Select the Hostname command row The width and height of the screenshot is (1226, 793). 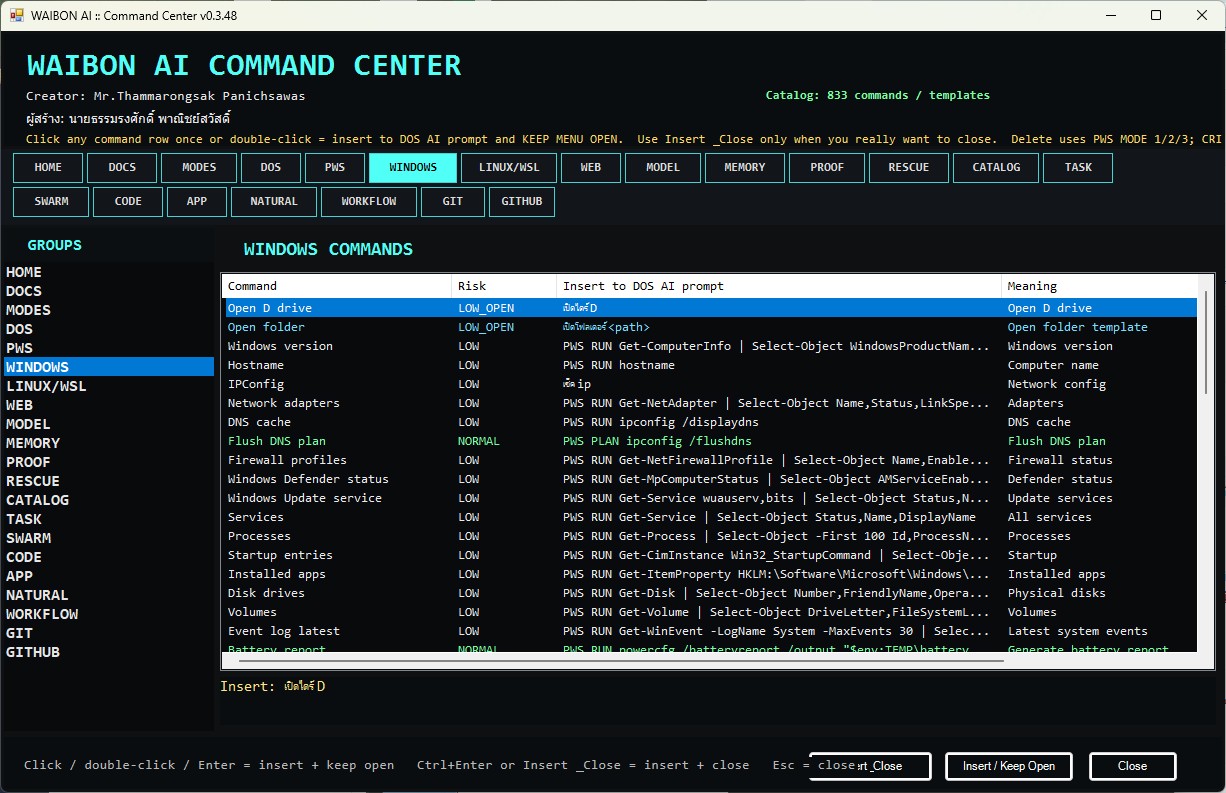click(710, 365)
